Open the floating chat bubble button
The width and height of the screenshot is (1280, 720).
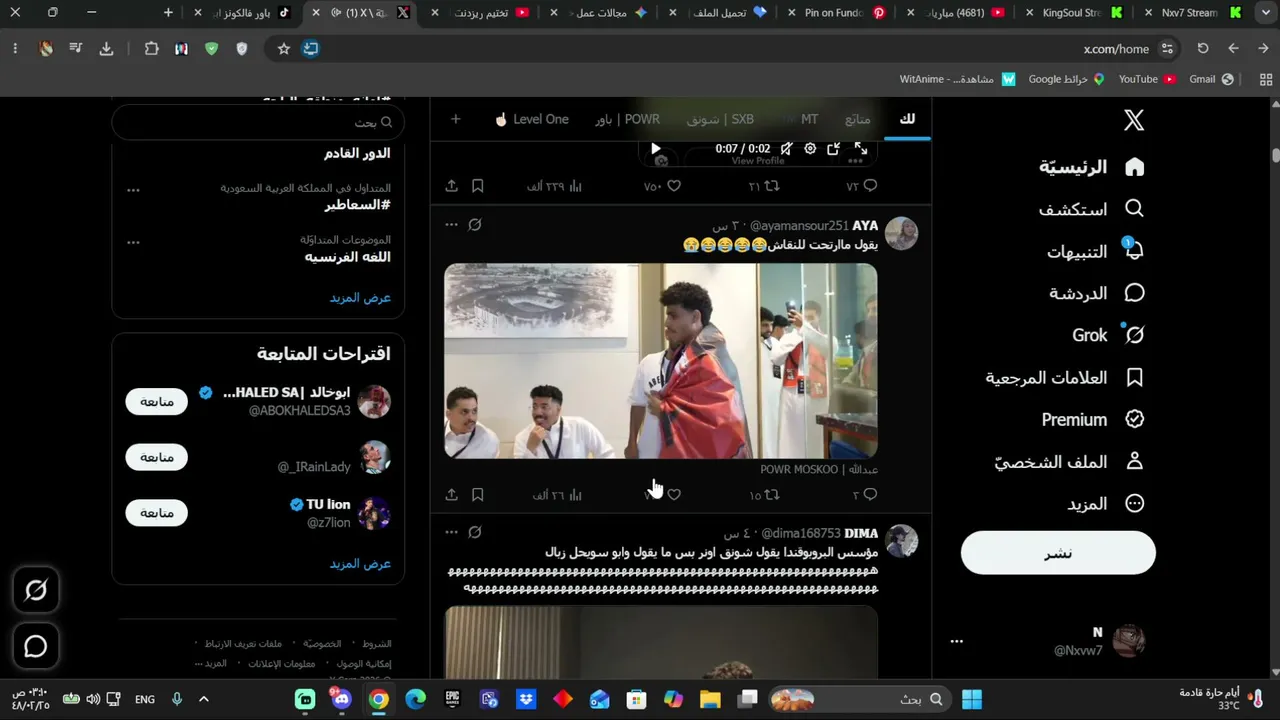(x=36, y=646)
